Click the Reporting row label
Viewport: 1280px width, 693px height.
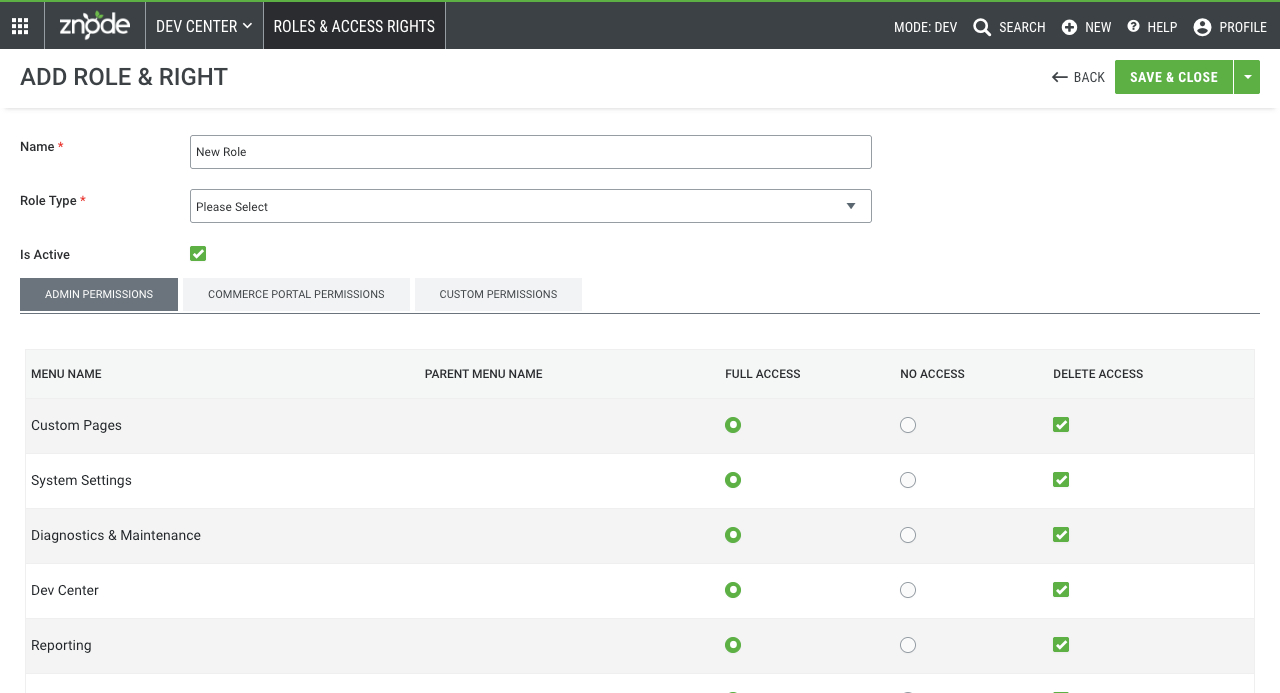point(61,645)
